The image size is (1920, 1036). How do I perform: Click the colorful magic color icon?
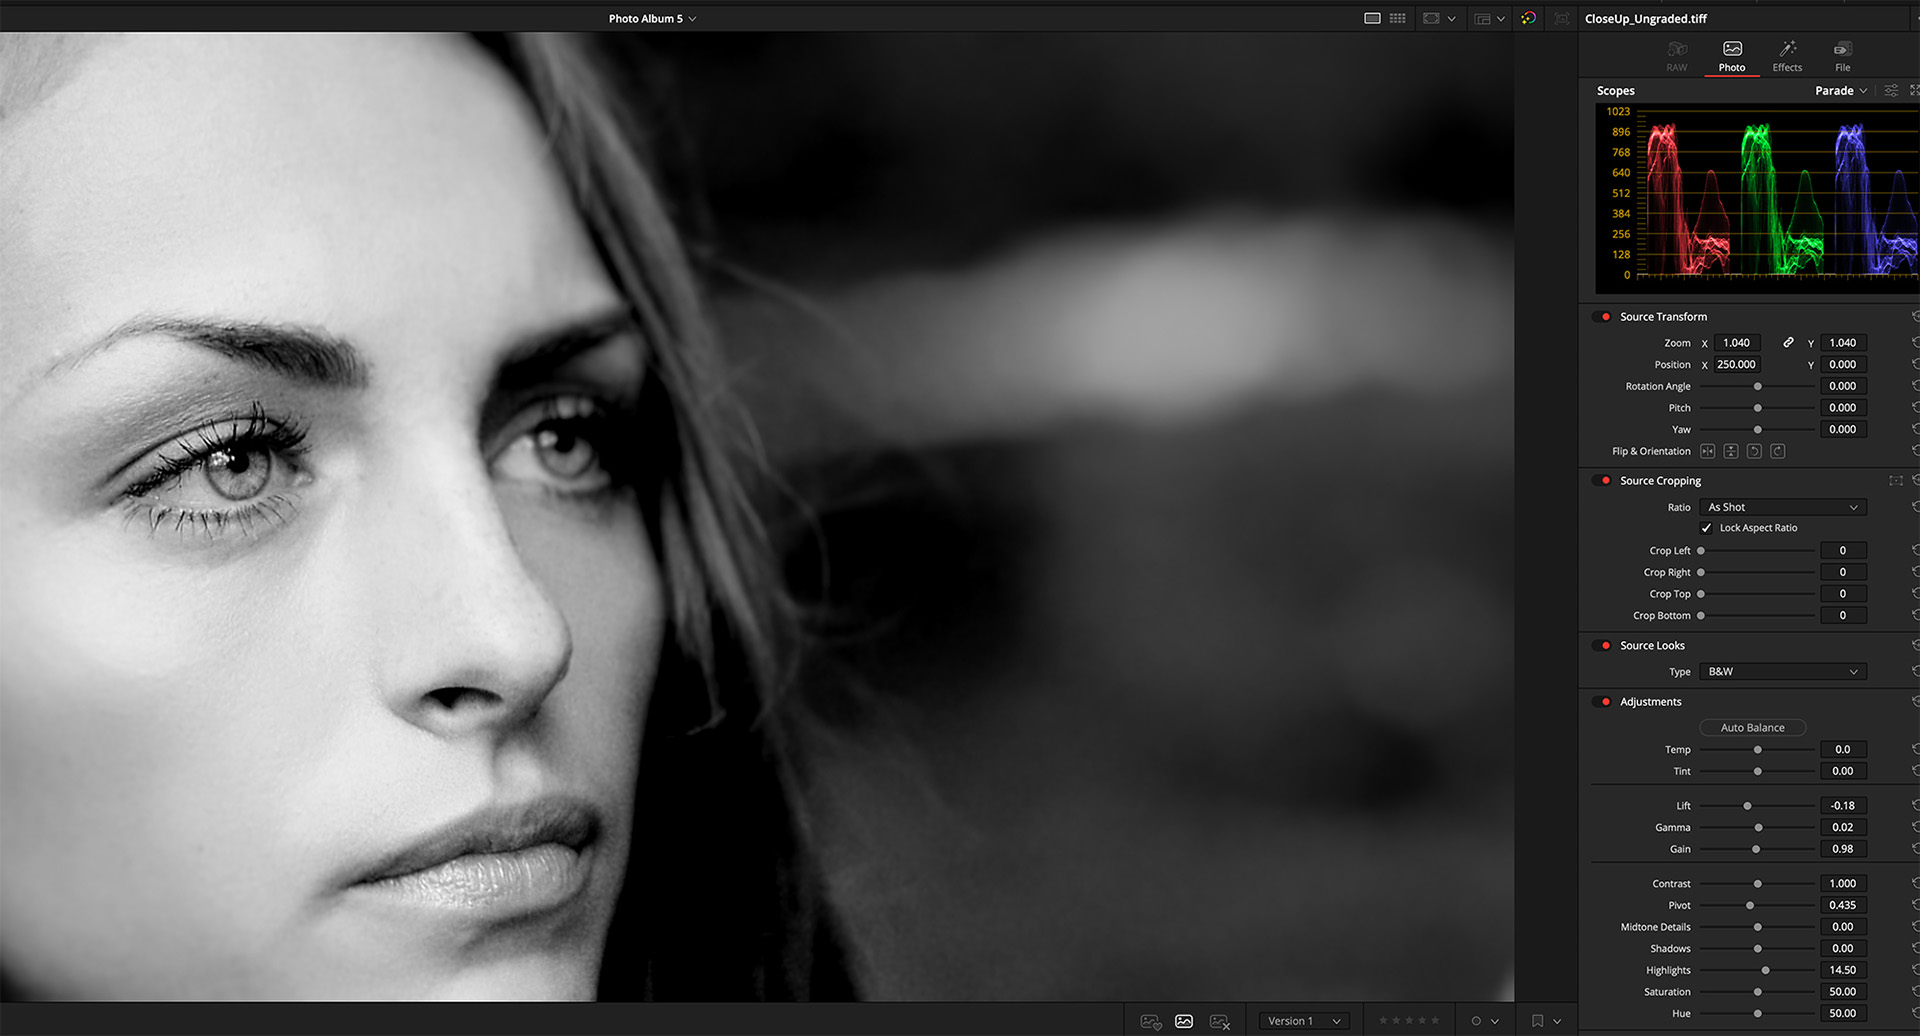pyautogui.click(x=1528, y=18)
